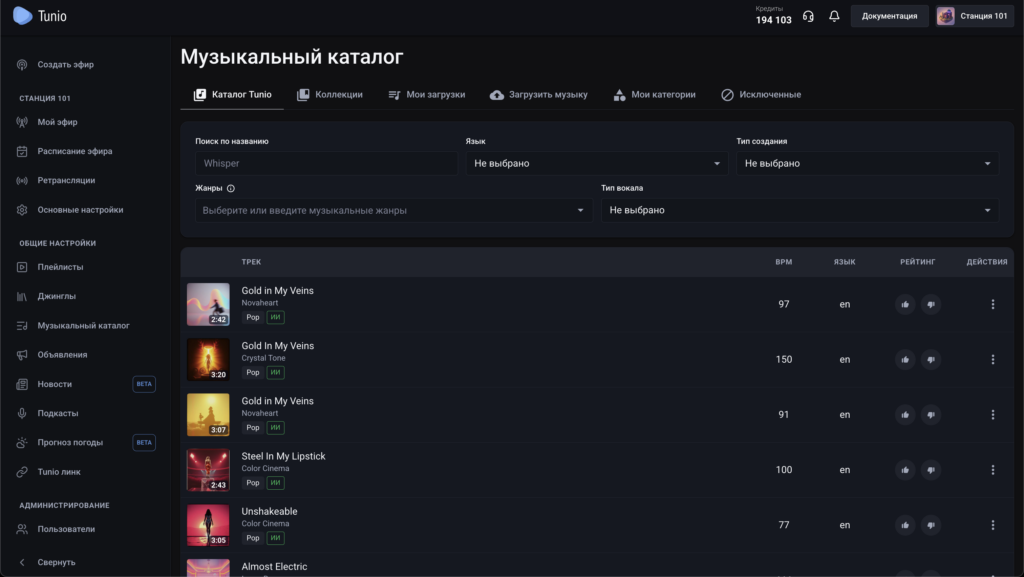Image resolution: width=1024 pixels, height=577 pixels.
Task: Like the first Gold in My Veins track
Action: (x=905, y=304)
